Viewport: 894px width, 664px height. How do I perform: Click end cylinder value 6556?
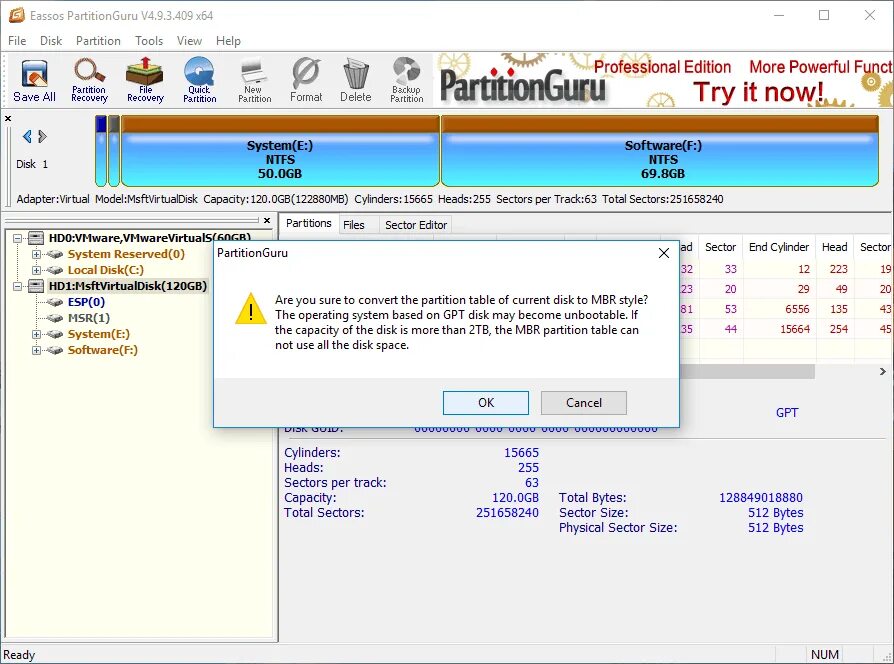[797, 309]
